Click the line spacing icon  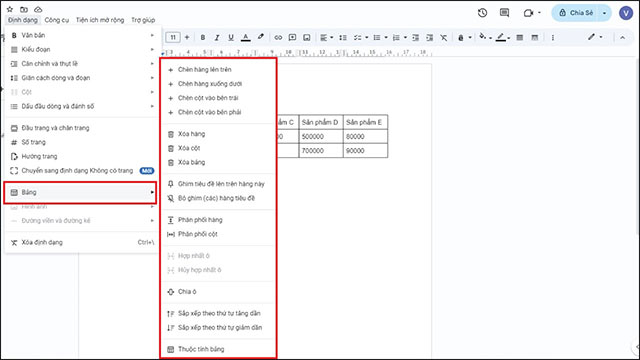pos(343,38)
